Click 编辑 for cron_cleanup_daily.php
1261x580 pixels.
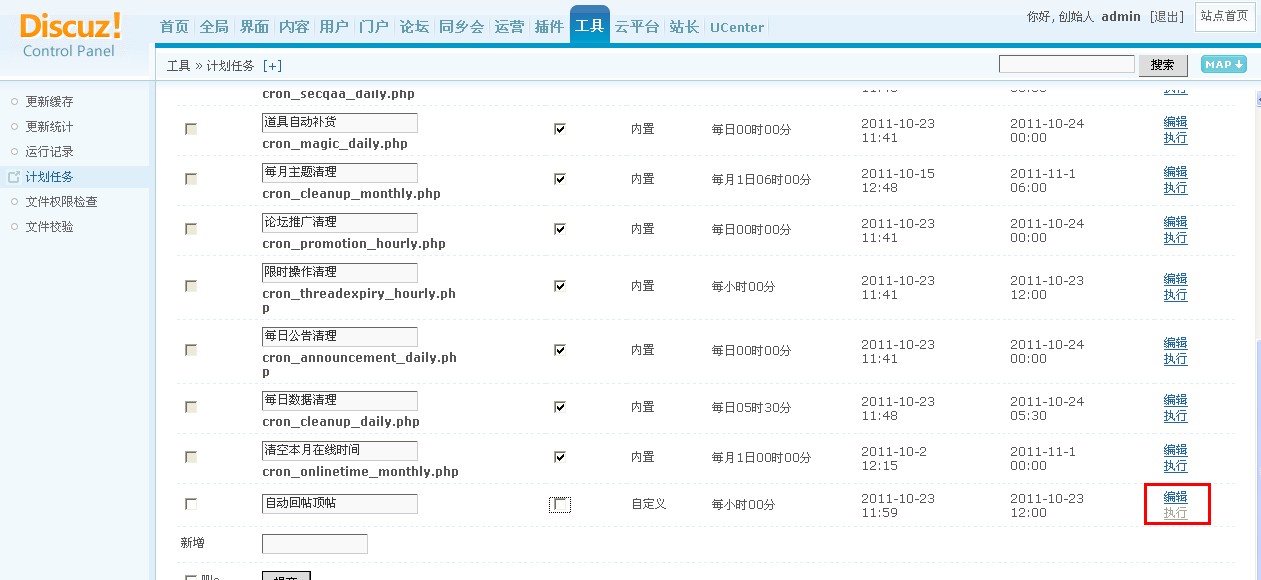pyautogui.click(x=1175, y=400)
